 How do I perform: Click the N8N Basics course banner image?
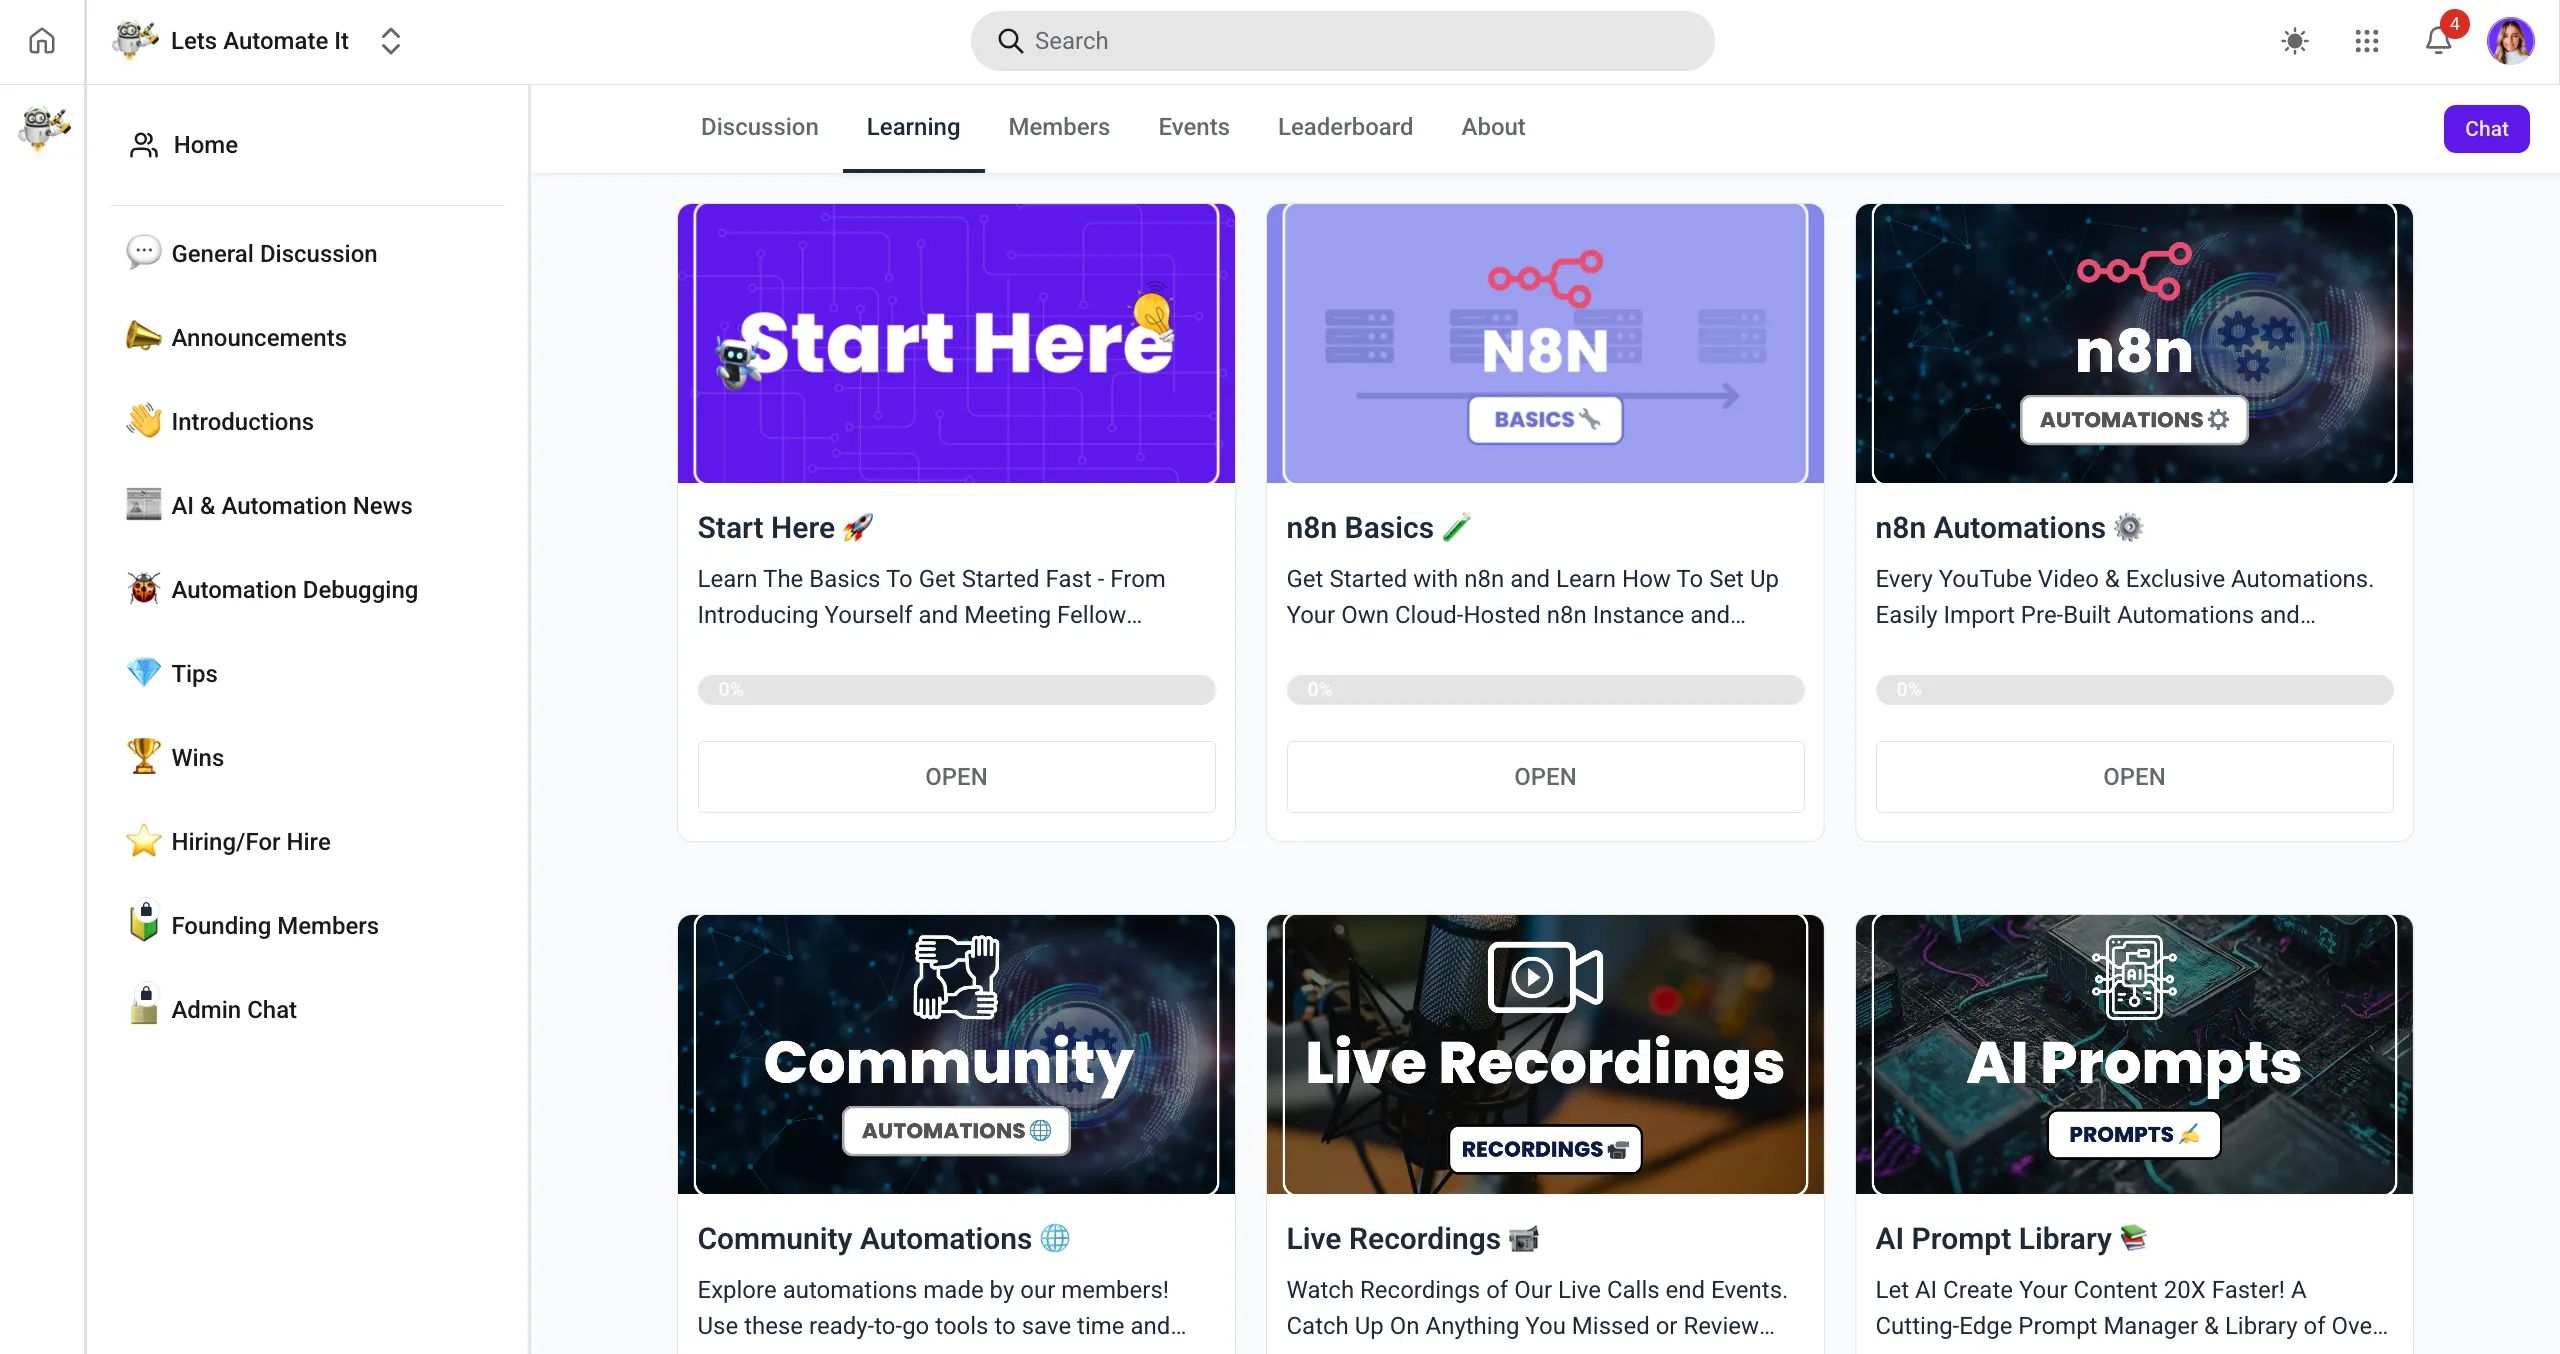(x=1545, y=343)
